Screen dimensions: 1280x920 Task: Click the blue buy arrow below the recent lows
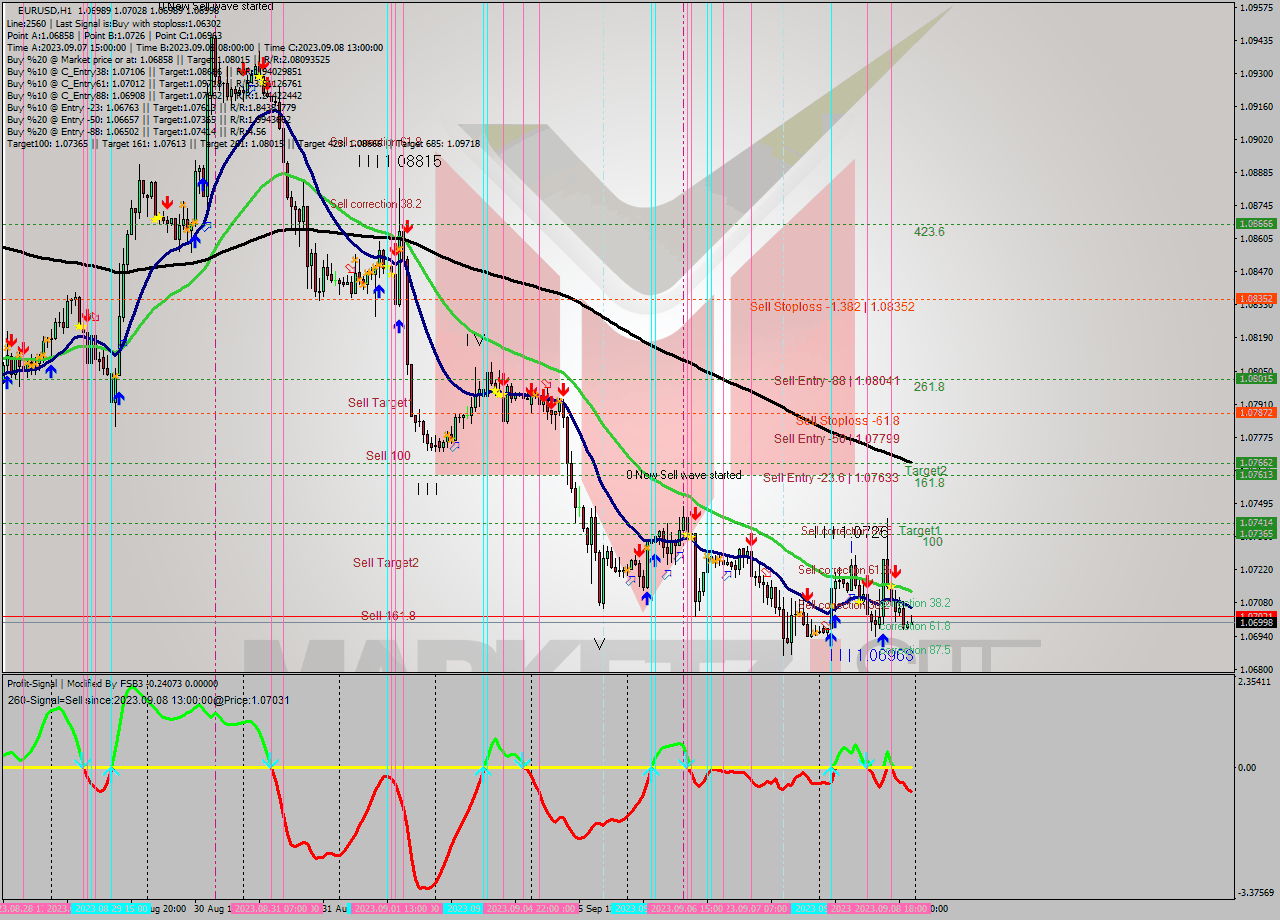883,640
